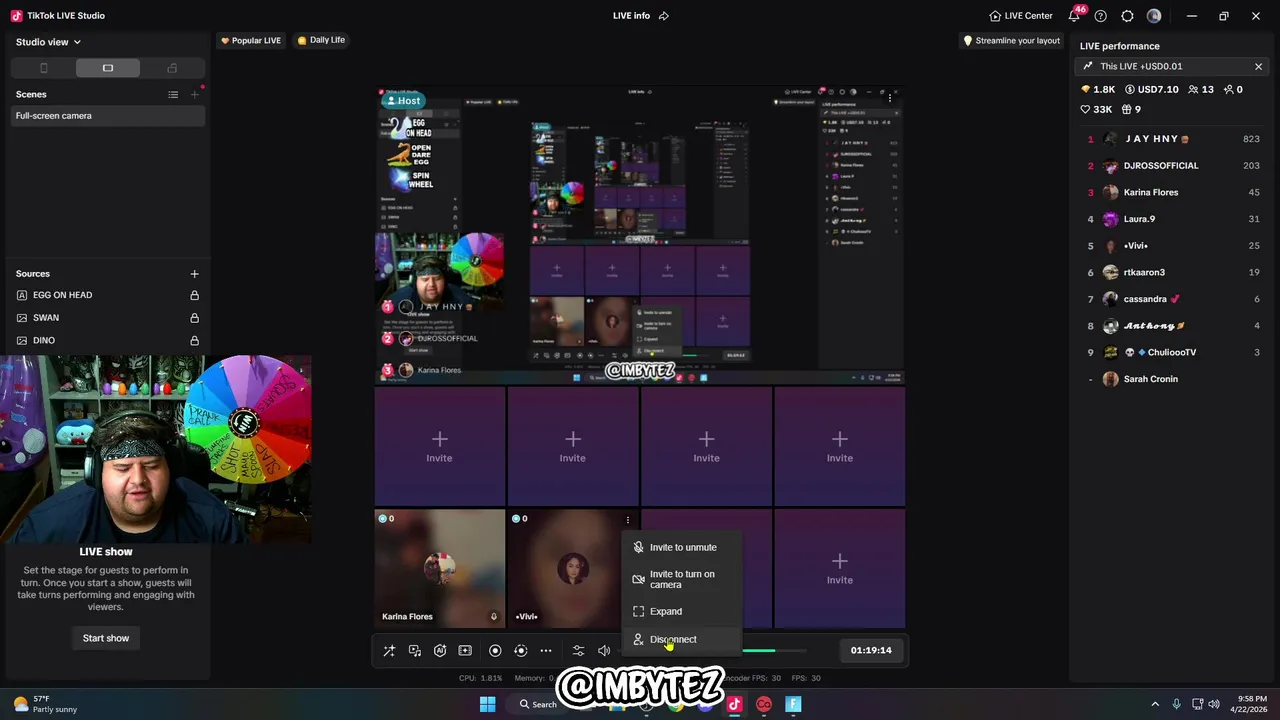The image size is (1280, 720).
Task: Expand the Studio view dropdown
Action: 48,42
